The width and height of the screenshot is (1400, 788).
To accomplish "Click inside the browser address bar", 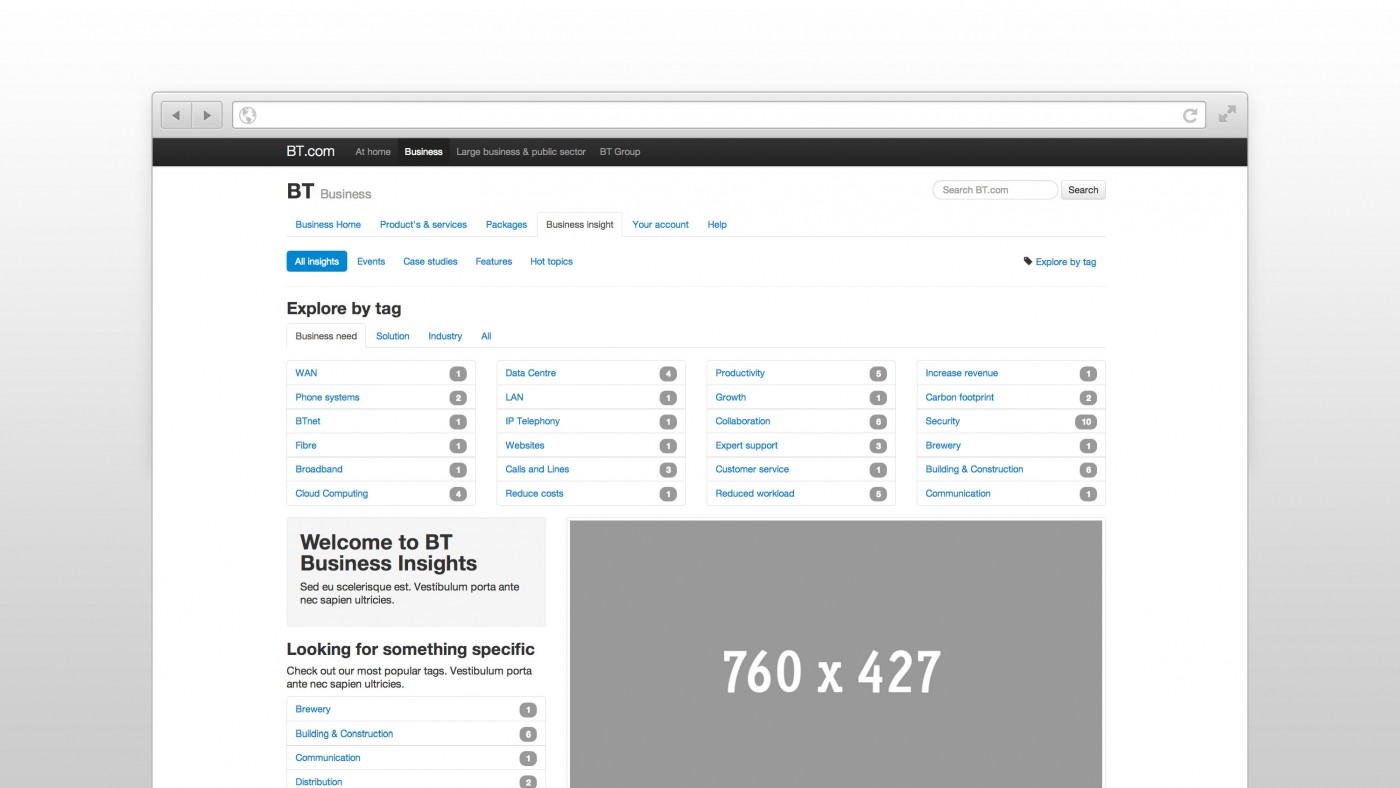I will click(x=719, y=115).
